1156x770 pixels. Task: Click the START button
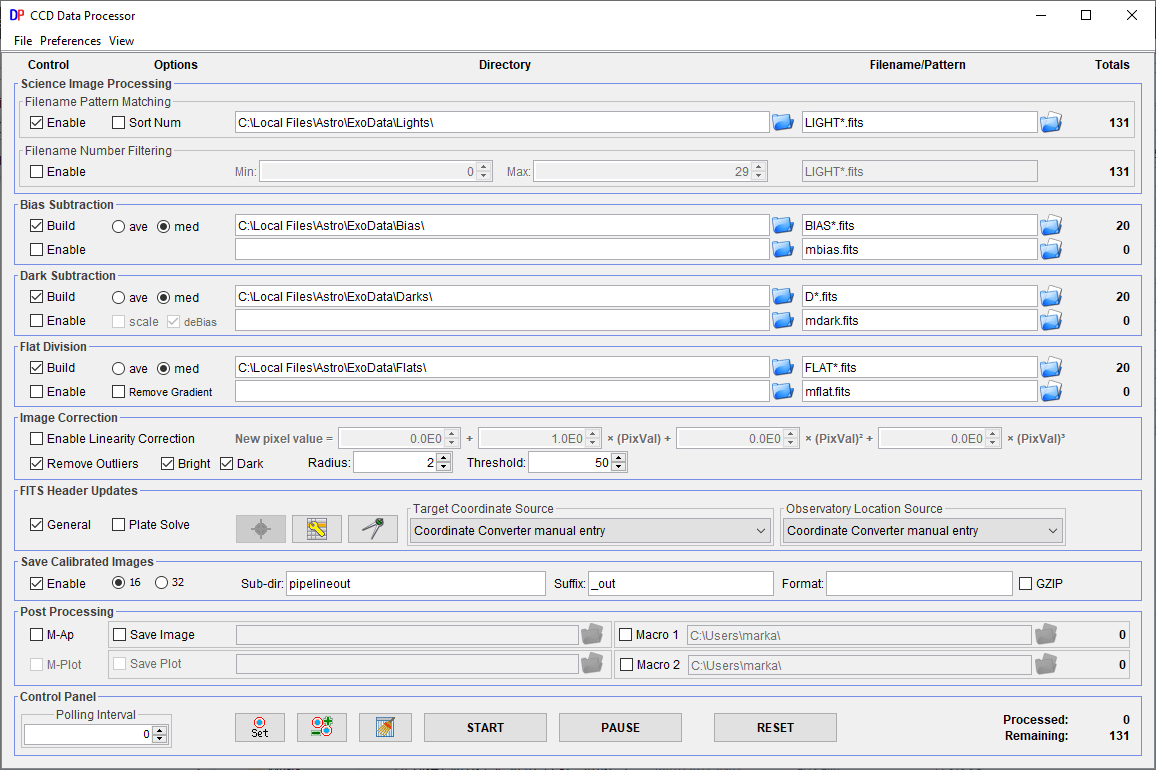tap(485, 727)
